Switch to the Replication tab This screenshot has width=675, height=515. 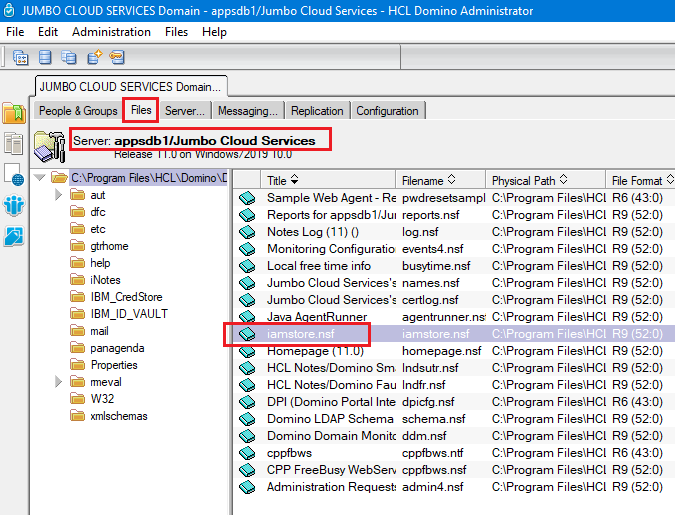point(317,111)
